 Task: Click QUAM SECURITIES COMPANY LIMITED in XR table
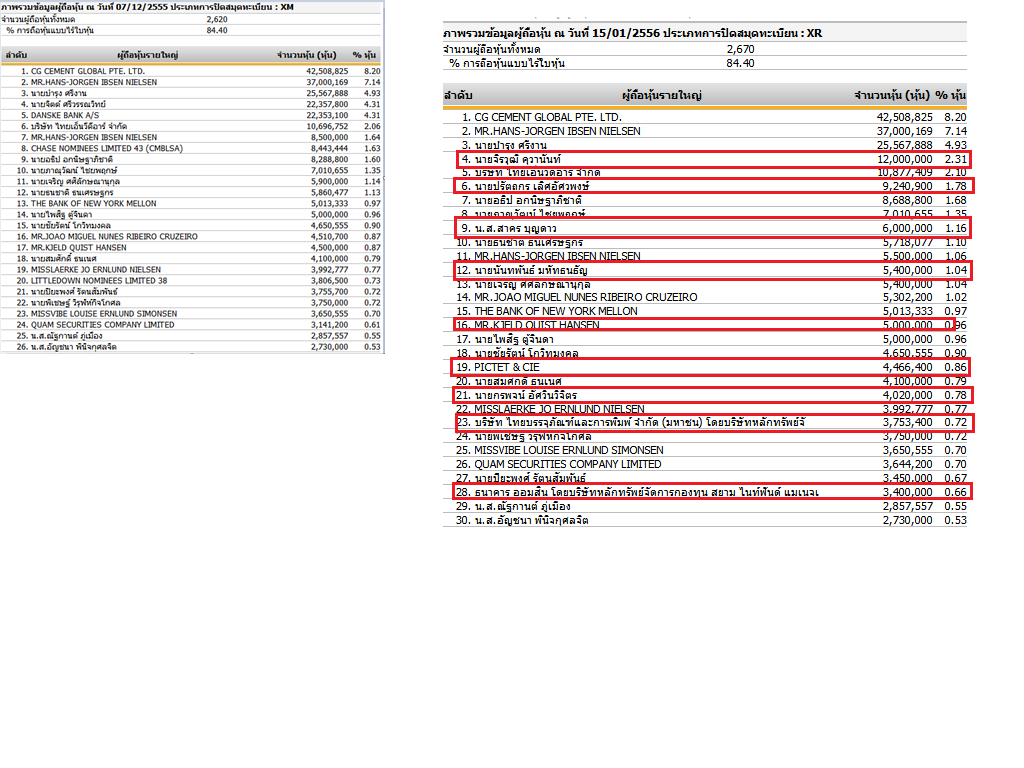[x=568, y=464]
